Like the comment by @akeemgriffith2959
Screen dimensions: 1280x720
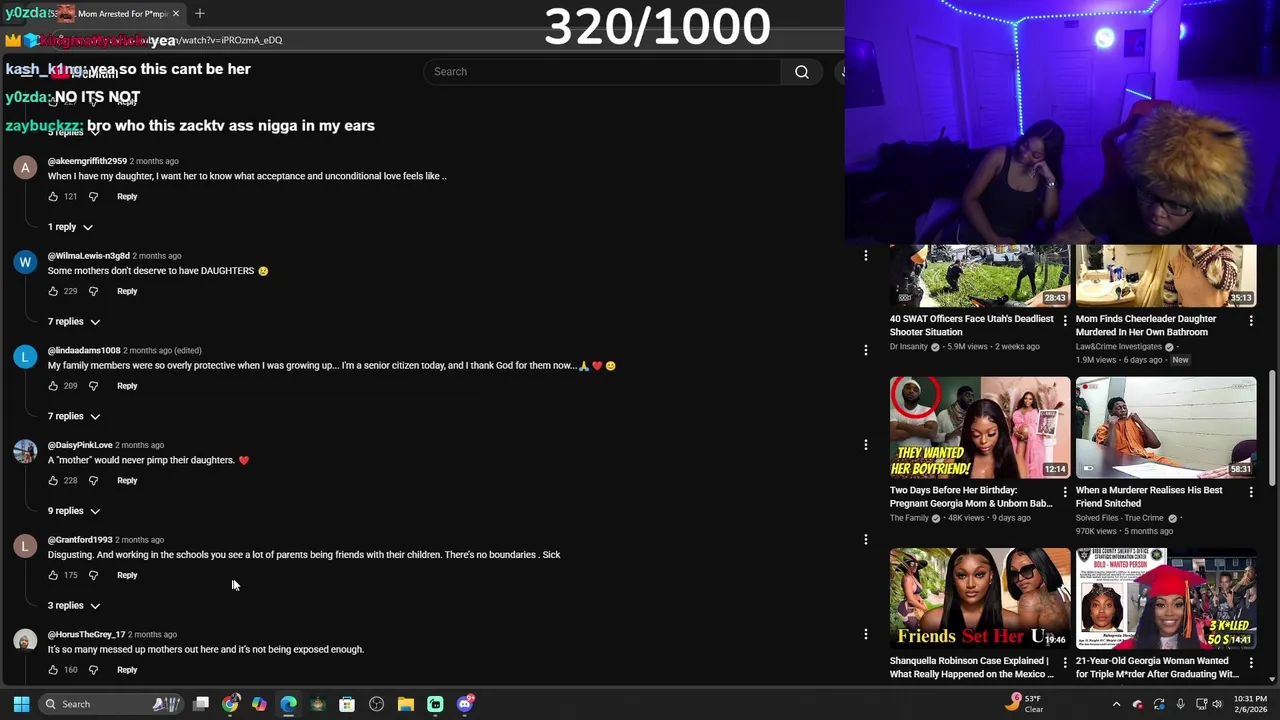pyautogui.click(x=53, y=197)
